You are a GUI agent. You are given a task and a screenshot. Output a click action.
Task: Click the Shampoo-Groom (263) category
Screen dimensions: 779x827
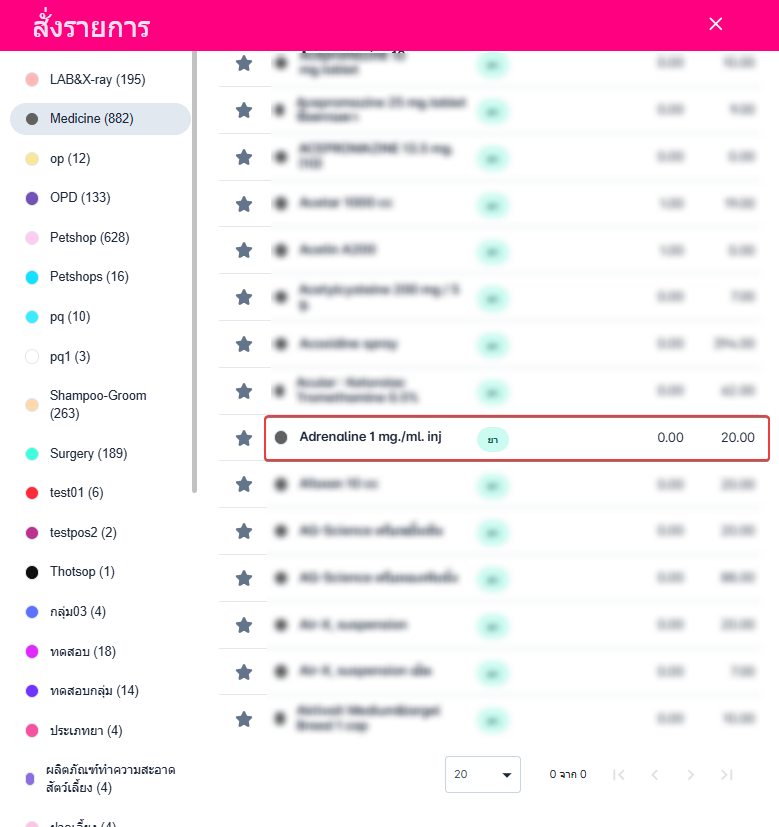[x=98, y=404]
